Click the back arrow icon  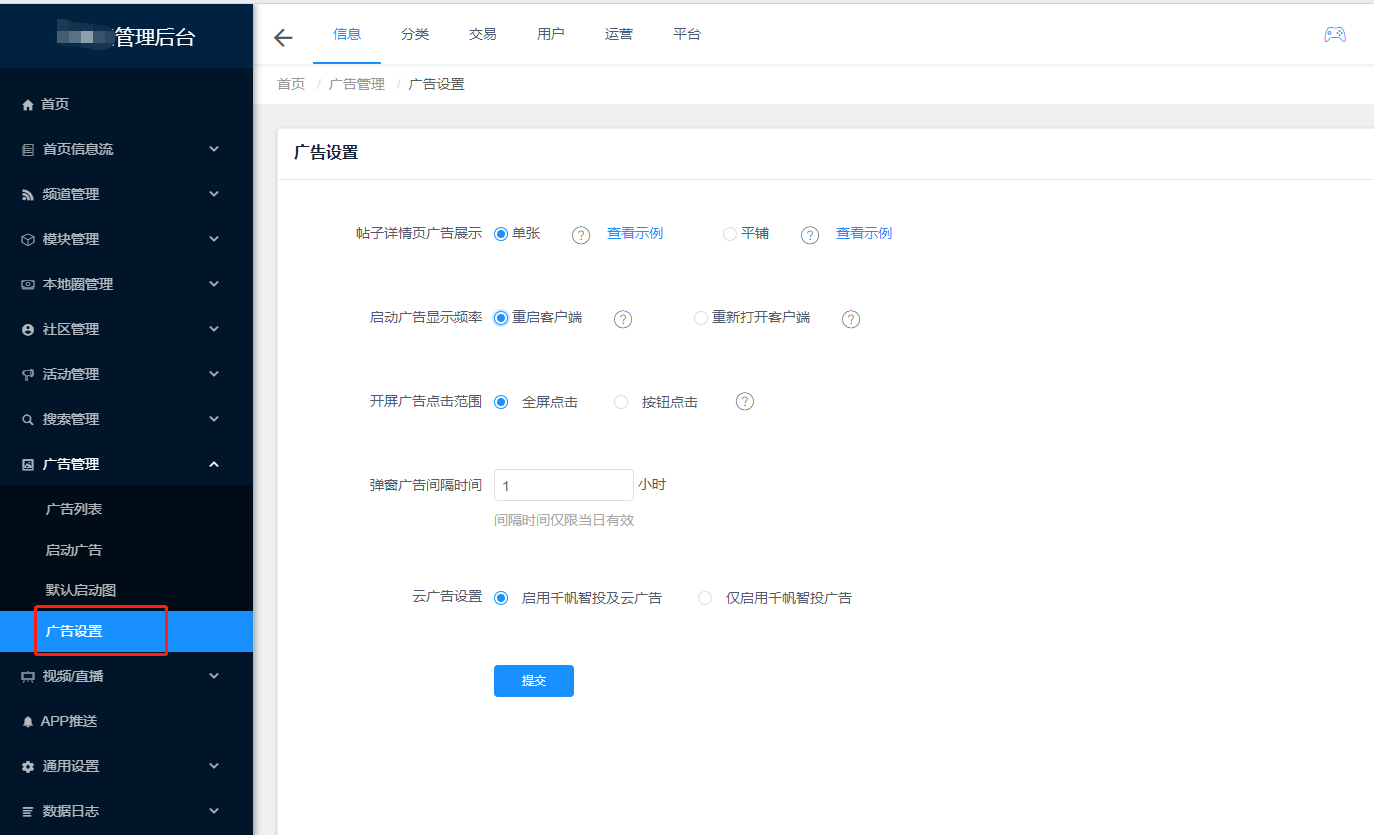283,38
